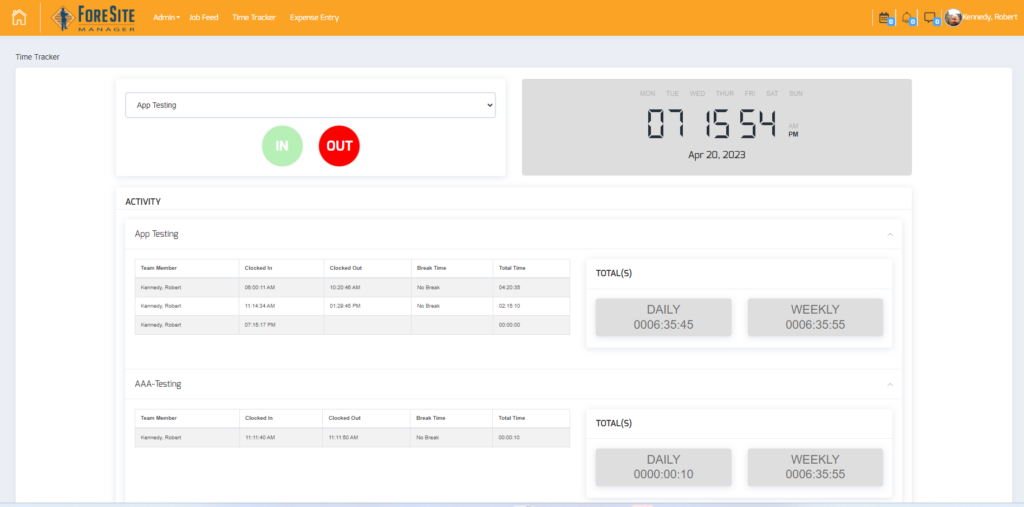Expand the Admin menu dropdown
Viewport: 1024px width, 507px height.
click(166, 18)
